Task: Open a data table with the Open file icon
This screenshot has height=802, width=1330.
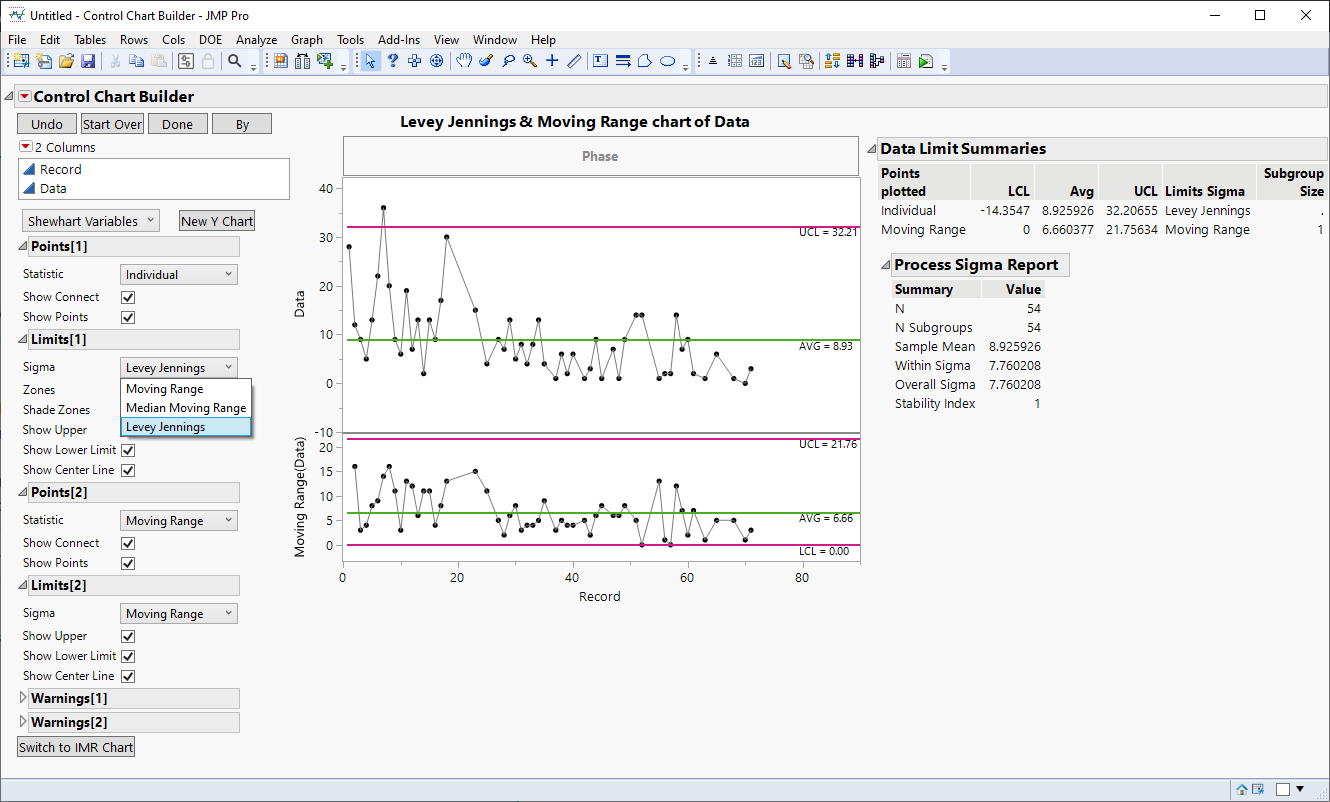Action: (65, 61)
